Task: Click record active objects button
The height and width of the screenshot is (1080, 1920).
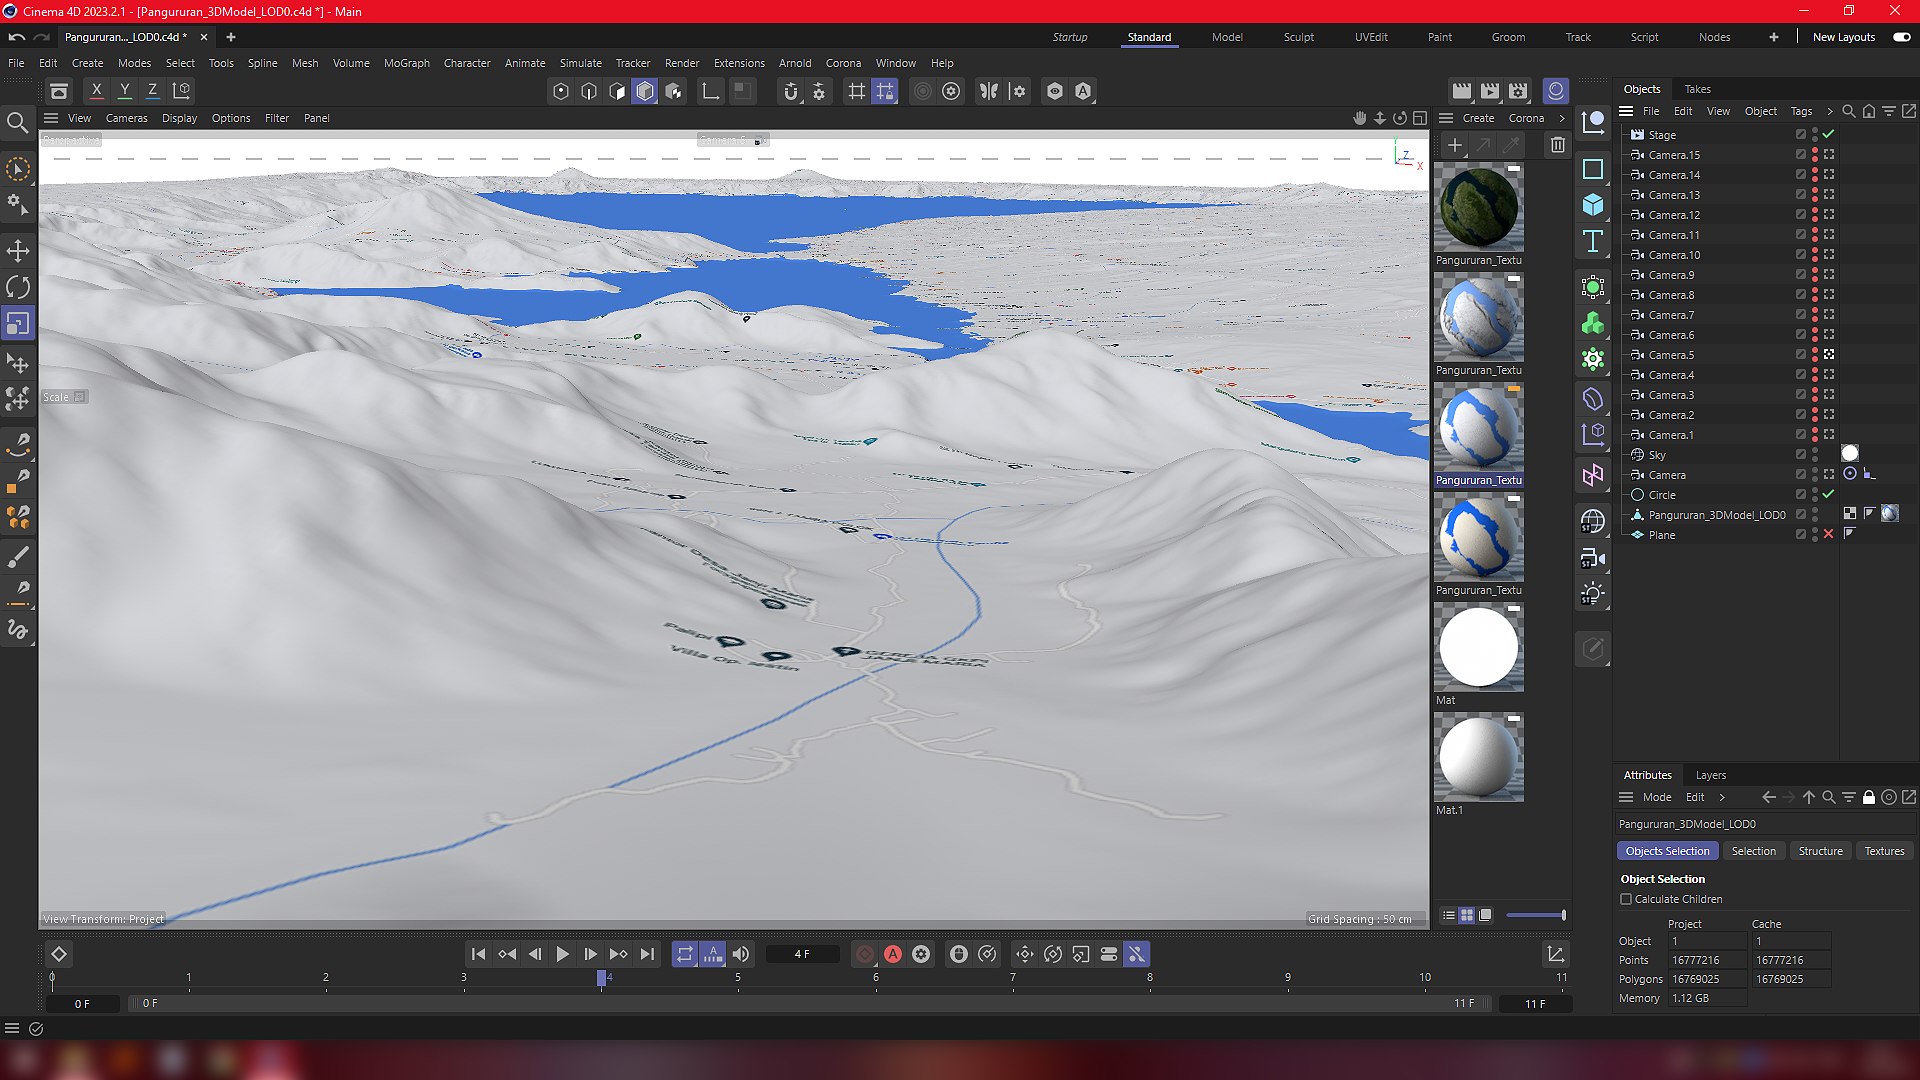Action: pyautogui.click(x=865, y=954)
